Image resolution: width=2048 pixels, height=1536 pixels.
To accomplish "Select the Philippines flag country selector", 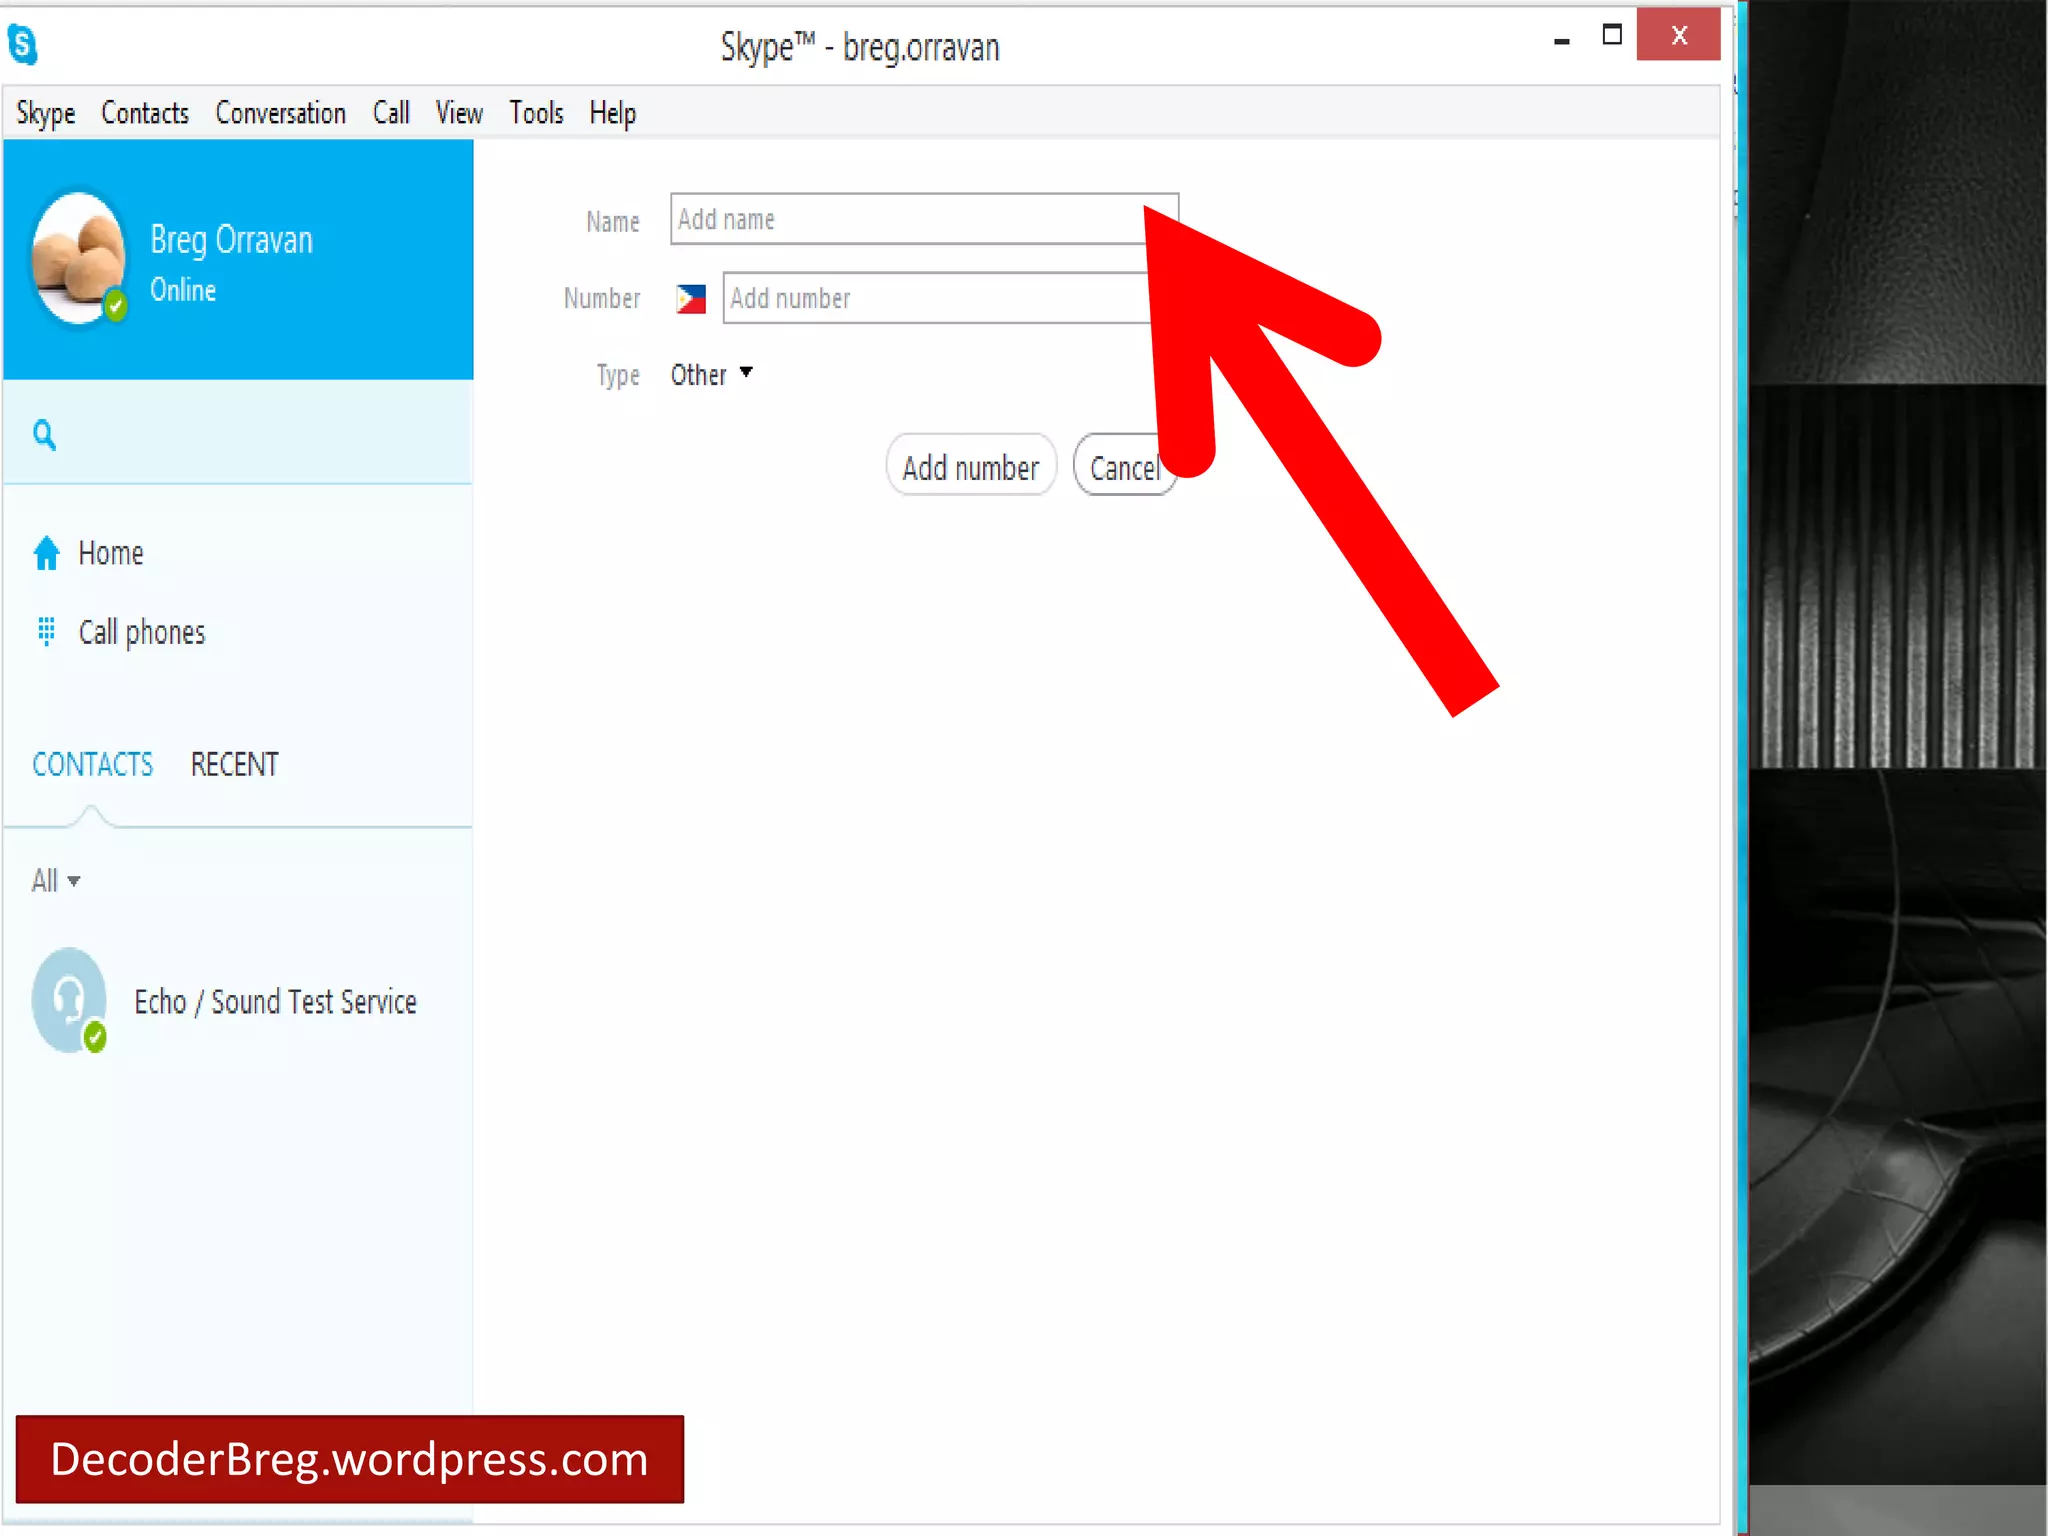I will click(x=691, y=299).
